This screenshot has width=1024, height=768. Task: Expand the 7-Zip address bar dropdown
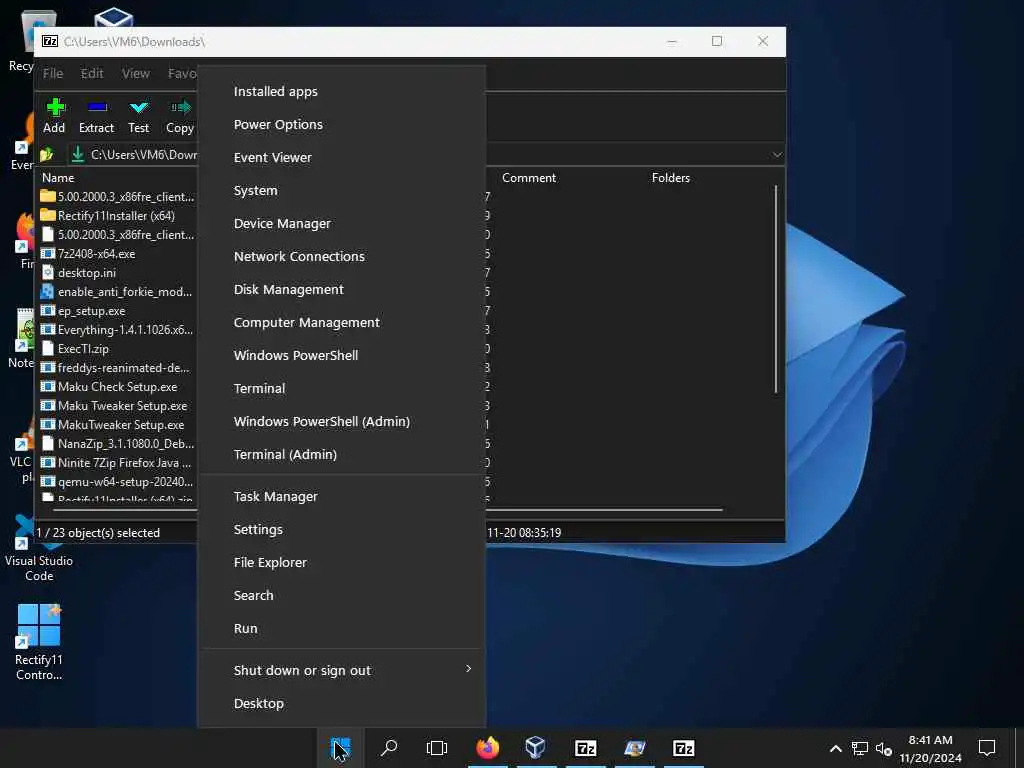776,155
